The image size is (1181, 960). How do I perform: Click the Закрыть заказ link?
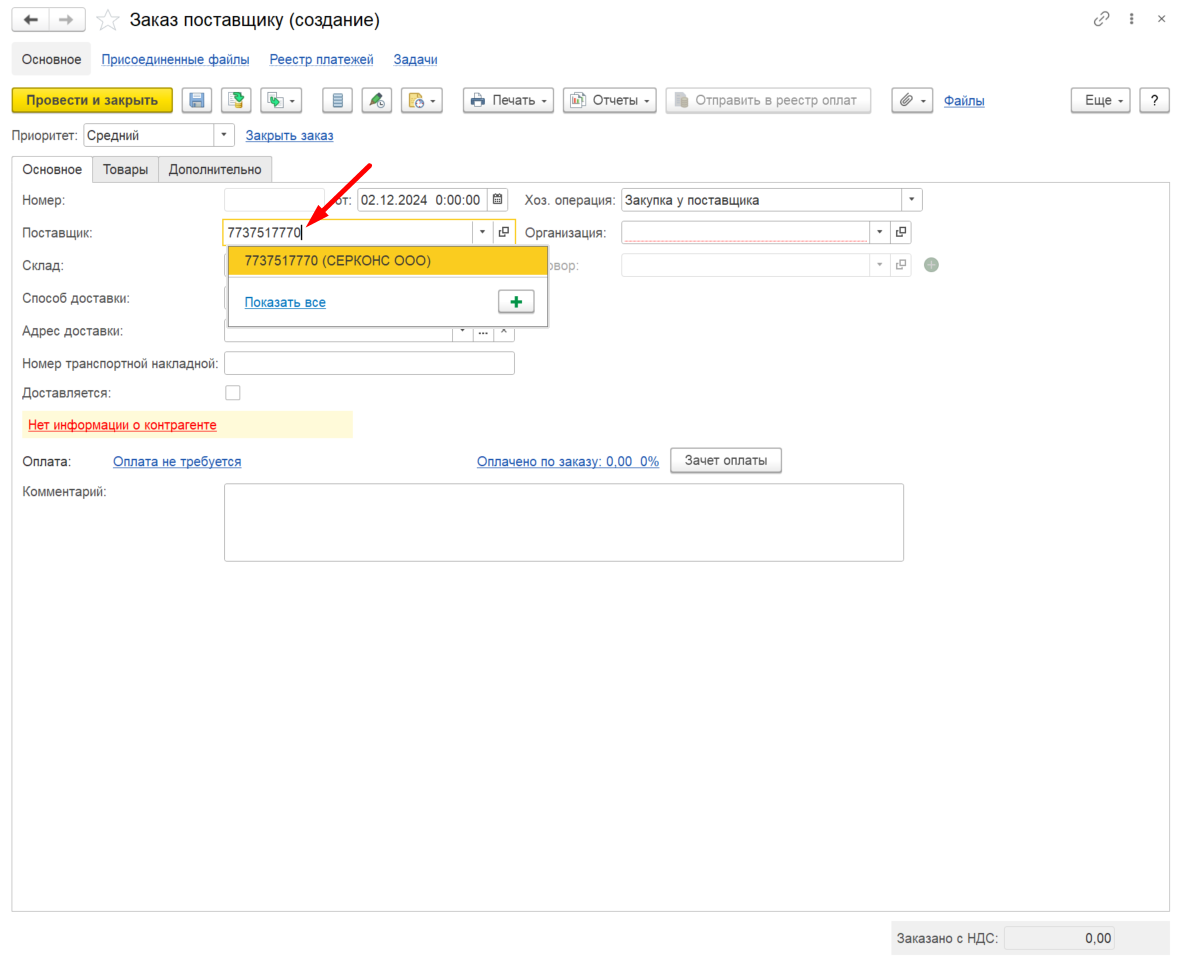tap(289, 136)
